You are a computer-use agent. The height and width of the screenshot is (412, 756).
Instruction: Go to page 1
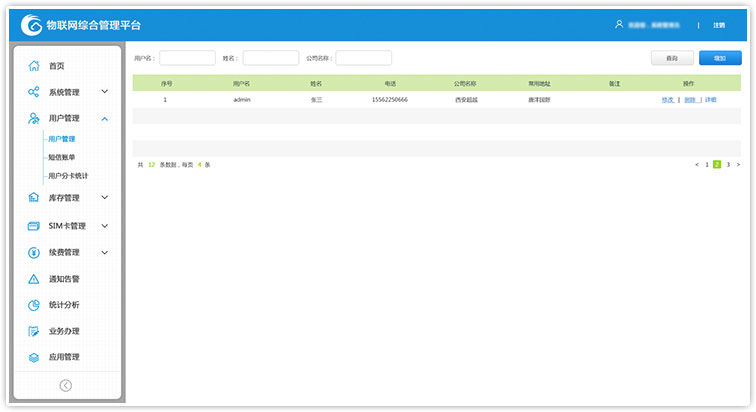[x=707, y=165]
